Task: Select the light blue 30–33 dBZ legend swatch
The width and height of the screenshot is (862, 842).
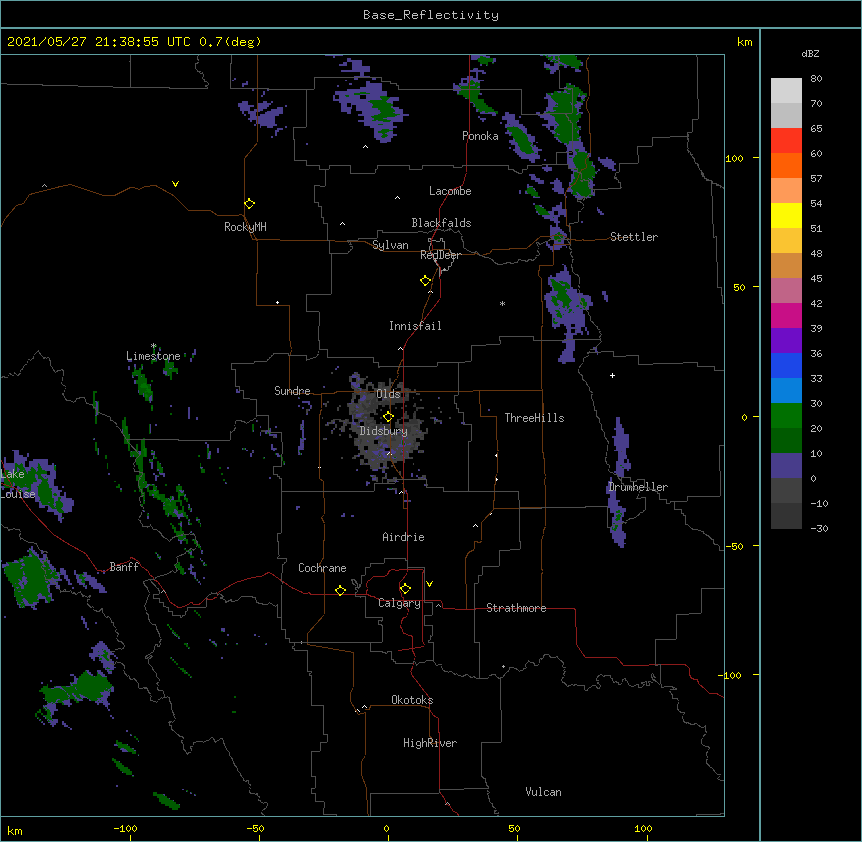Action: pos(786,391)
